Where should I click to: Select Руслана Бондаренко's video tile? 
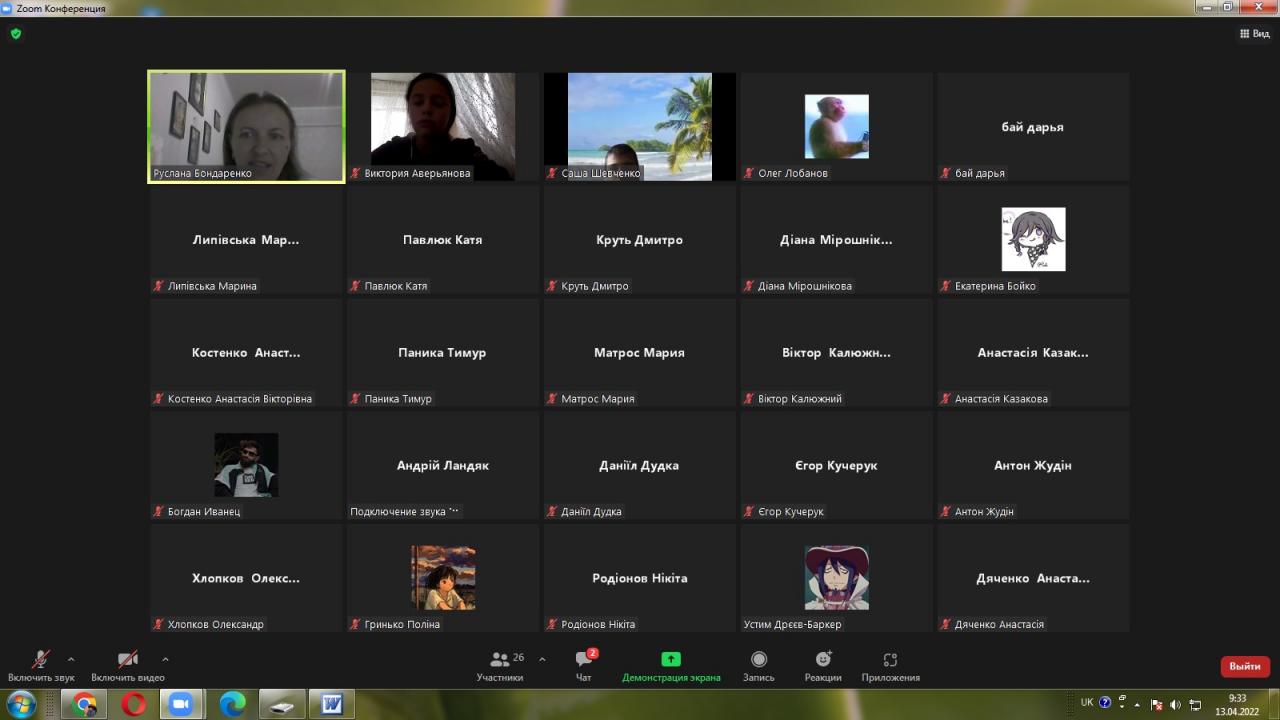click(246, 126)
